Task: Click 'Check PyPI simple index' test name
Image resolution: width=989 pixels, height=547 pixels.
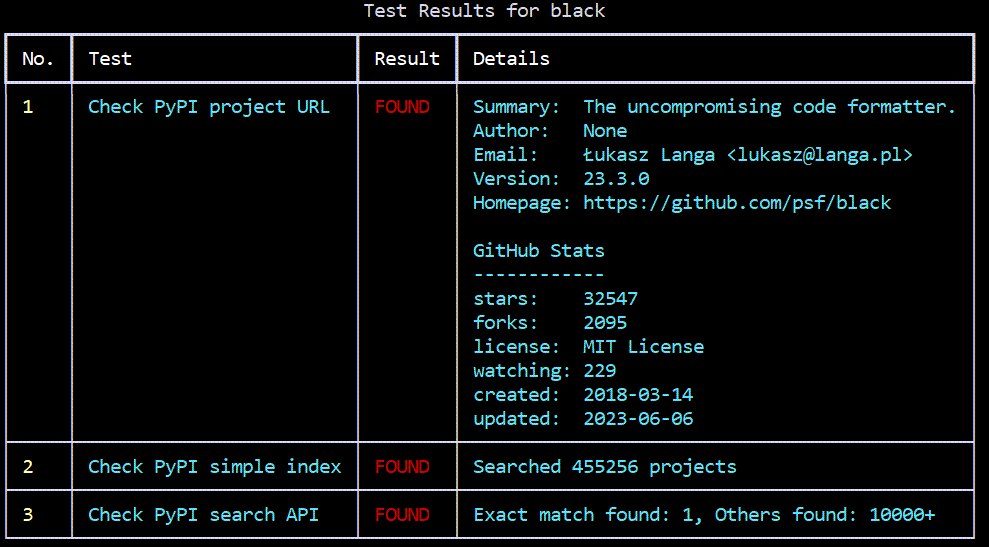Action: (214, 466)
